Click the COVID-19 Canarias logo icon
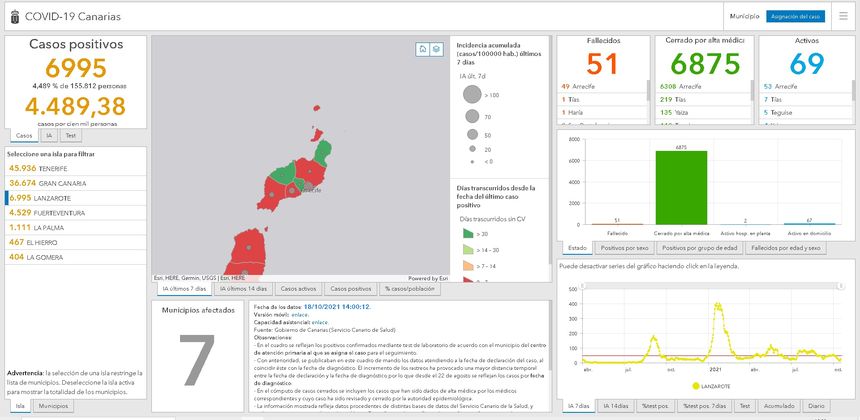The image size is (860, 420). coord(13,17)
